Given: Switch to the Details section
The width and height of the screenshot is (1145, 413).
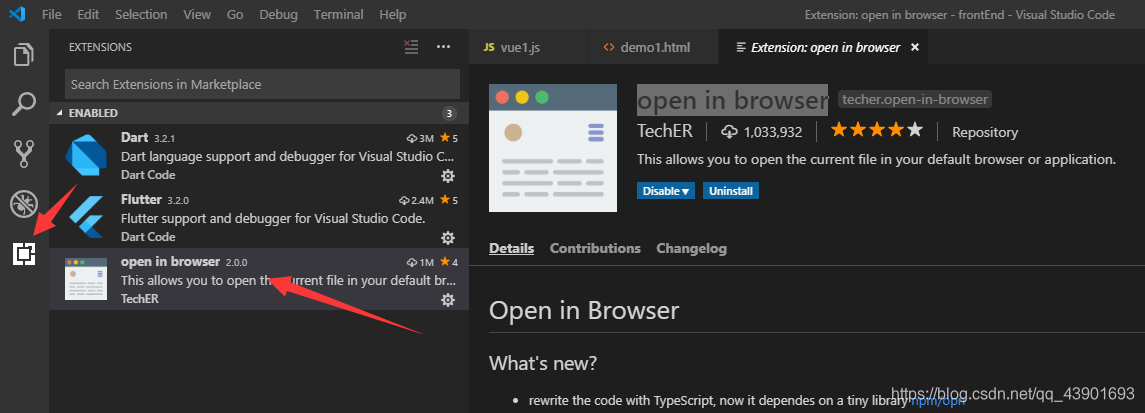Looking at the screenshot, I should (x=511, y=249).
